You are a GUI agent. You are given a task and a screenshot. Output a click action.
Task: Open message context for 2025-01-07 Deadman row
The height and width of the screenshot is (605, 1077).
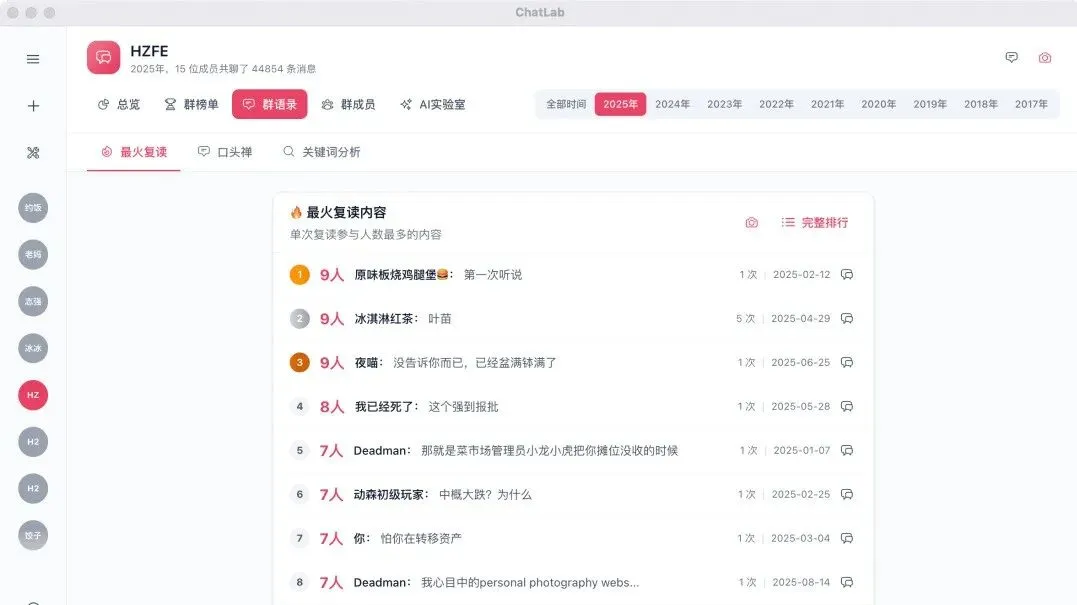pyautogui.click(x=847, y=450)
